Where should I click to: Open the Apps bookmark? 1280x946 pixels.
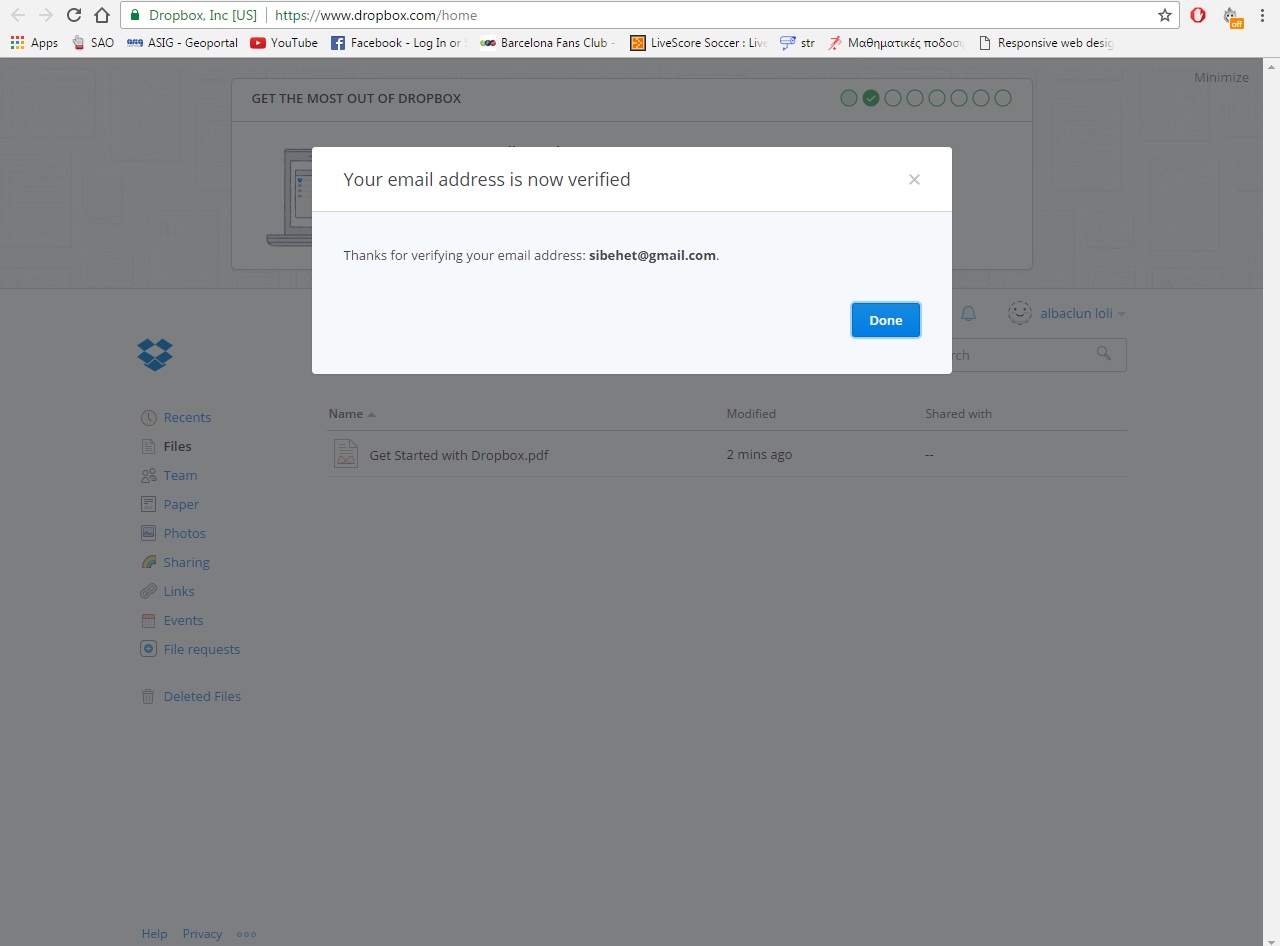tap(35, 43)
